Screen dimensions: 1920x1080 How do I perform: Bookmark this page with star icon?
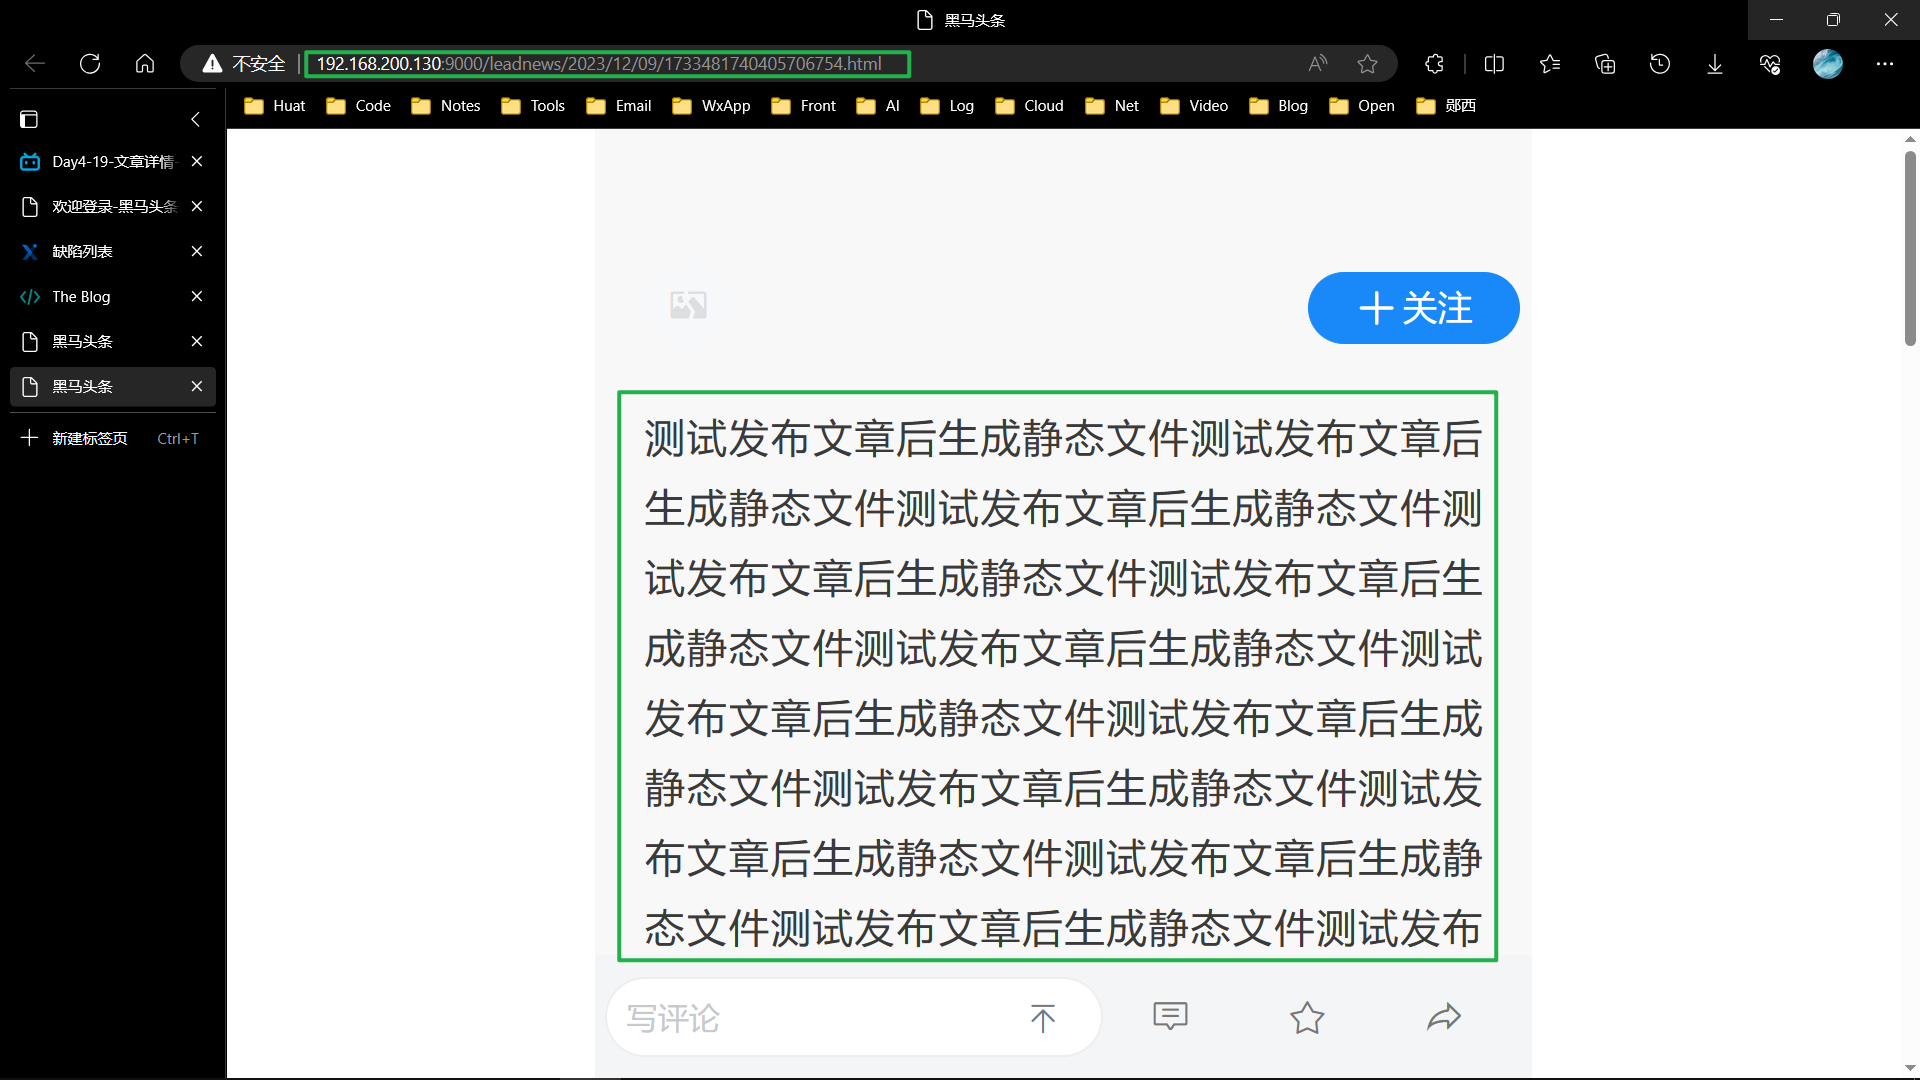1367,64
